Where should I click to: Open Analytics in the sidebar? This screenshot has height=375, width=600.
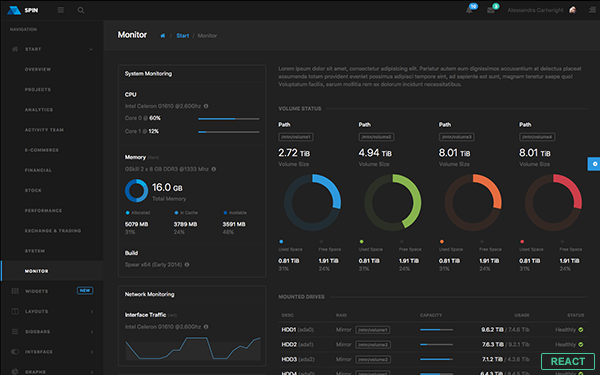(39, 110)
